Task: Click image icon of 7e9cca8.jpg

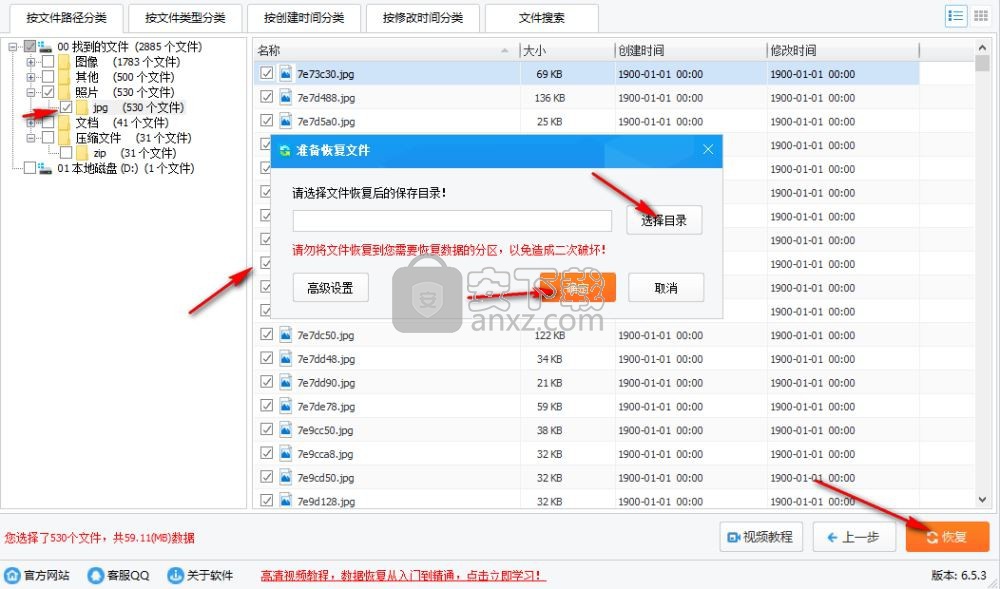Action: coord(286,454)
